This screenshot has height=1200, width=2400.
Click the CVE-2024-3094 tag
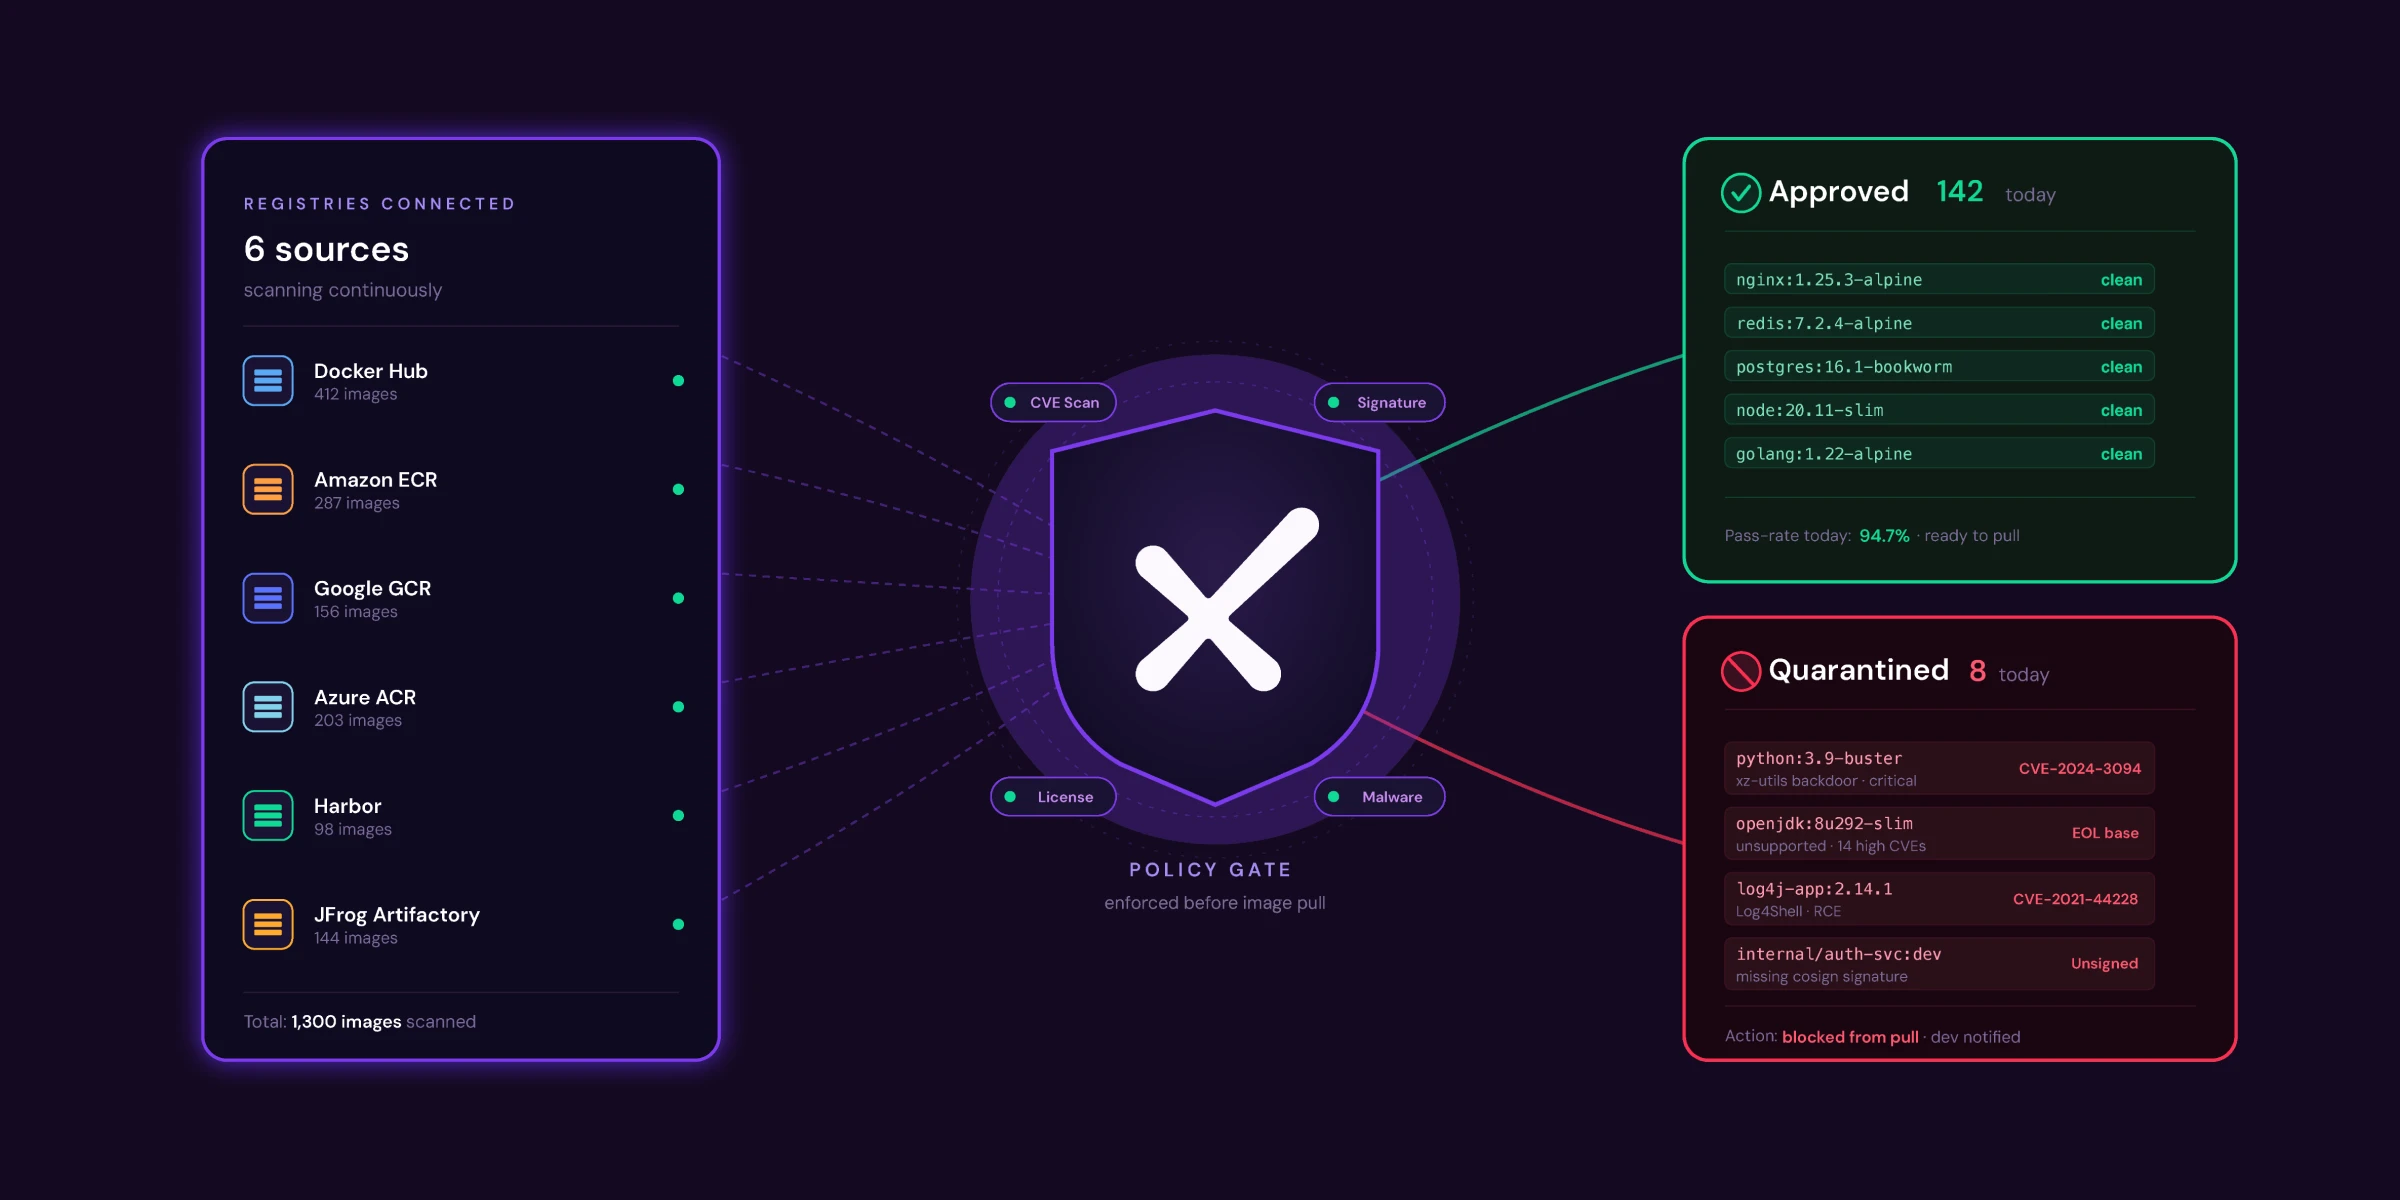tap(2079, 768)
